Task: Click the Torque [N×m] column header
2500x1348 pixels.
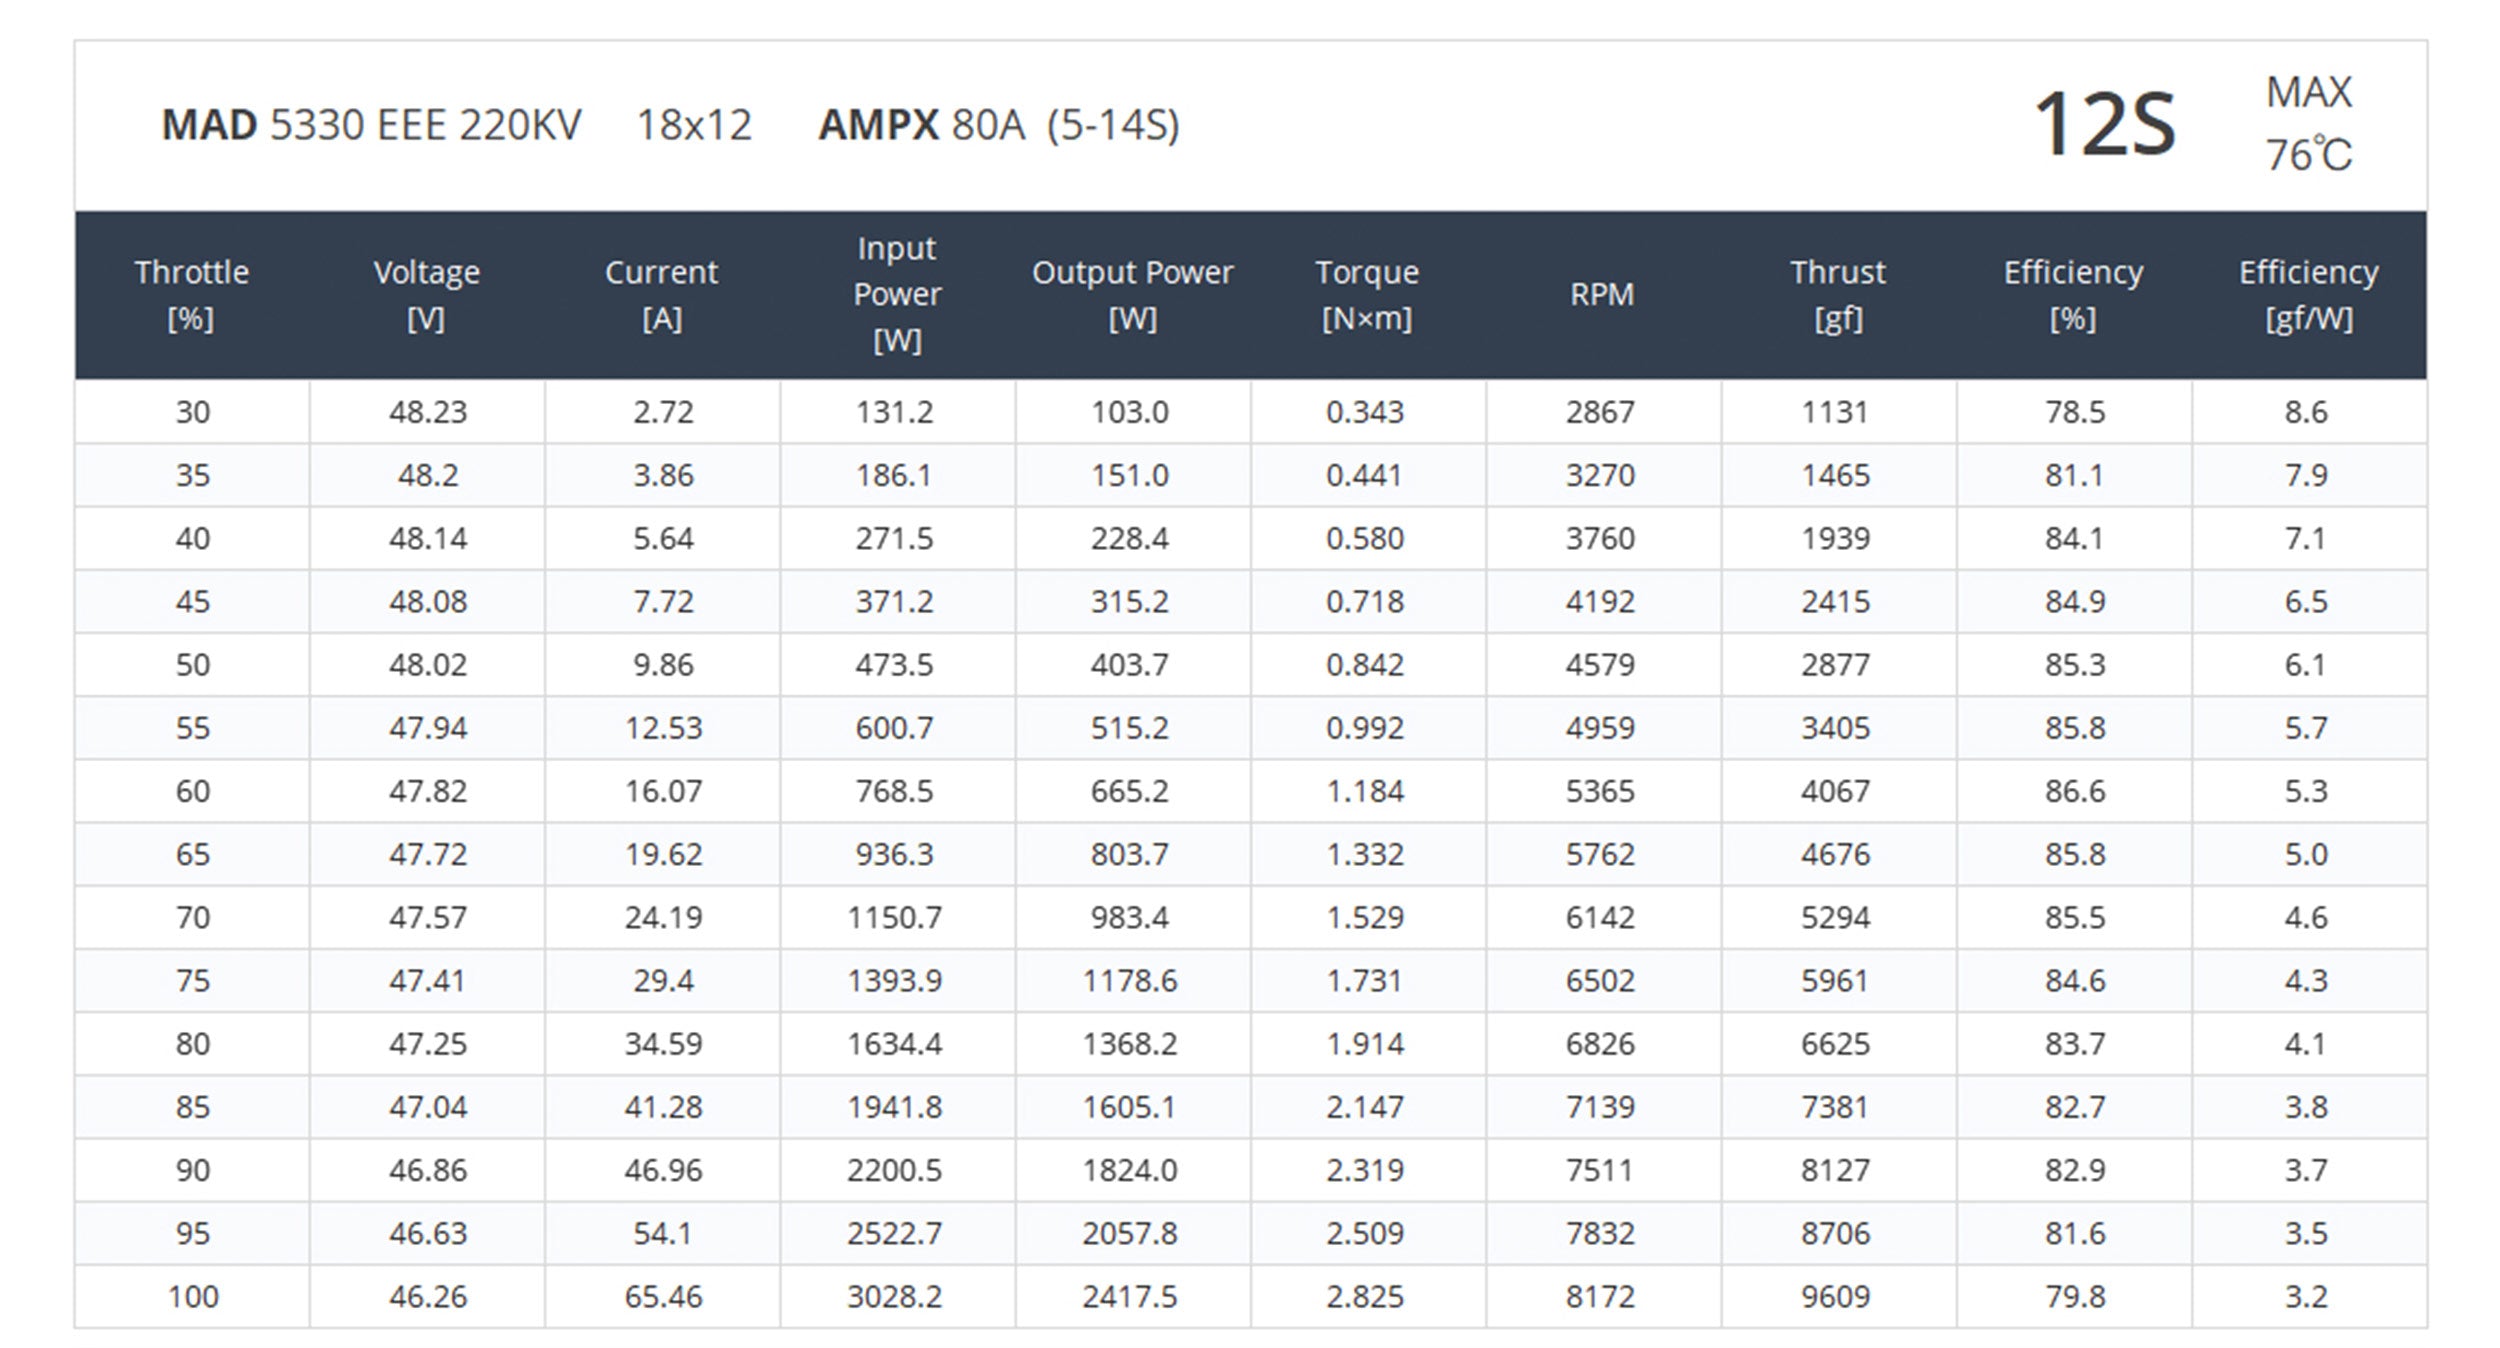Action: coord(1367,295)
